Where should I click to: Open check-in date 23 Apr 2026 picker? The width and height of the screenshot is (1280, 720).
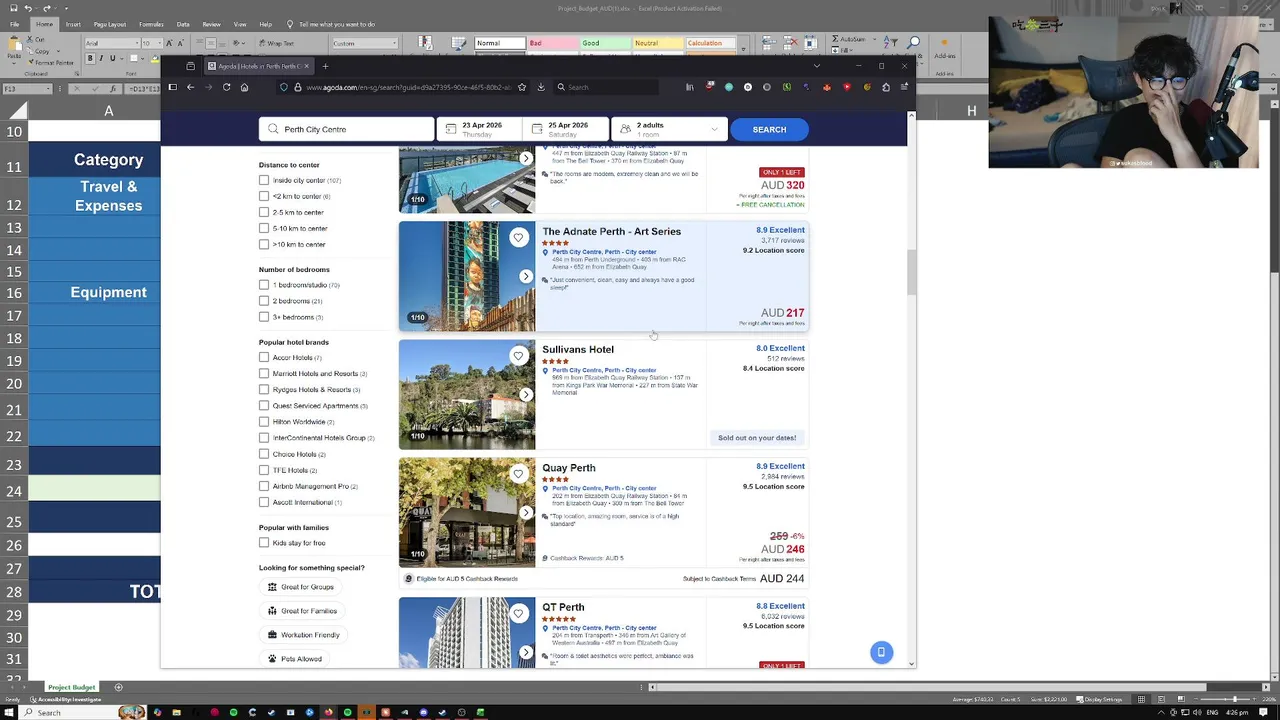point(481,129)
